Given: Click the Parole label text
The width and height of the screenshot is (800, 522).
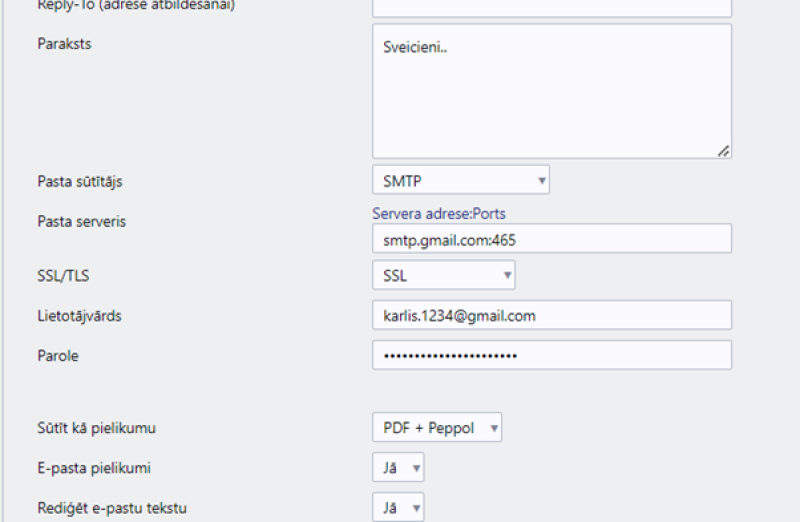Looking at the screenshot, I should 57,355.
